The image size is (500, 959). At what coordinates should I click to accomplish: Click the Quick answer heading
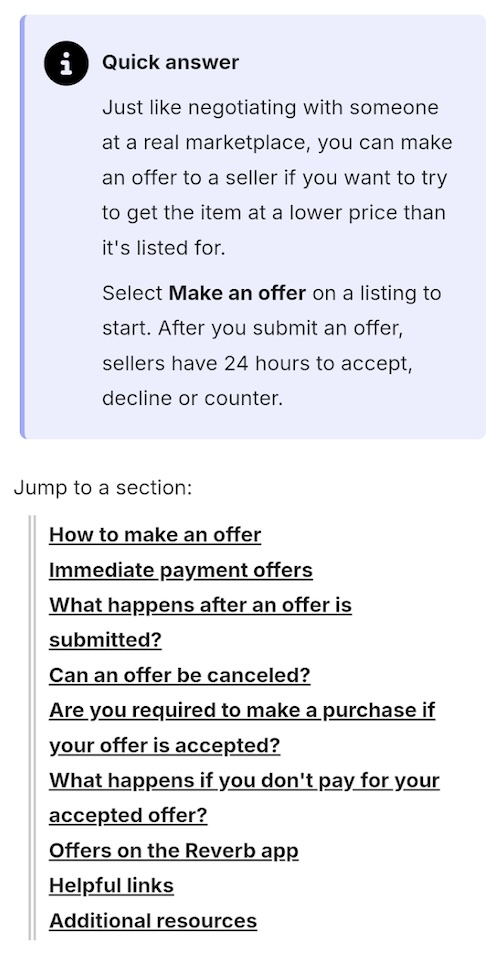tap(170, 62)
